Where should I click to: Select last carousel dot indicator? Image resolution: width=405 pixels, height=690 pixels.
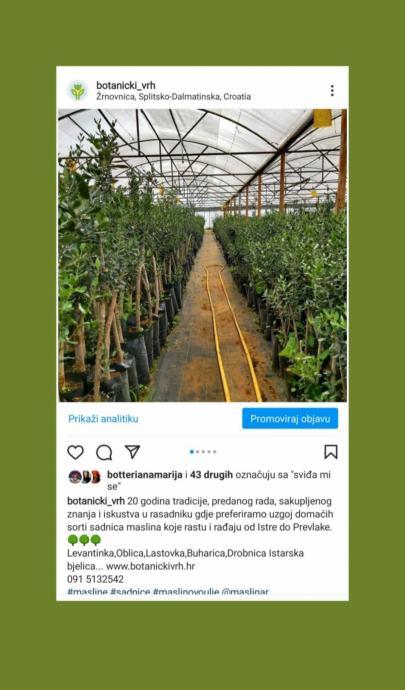(214, 451)
